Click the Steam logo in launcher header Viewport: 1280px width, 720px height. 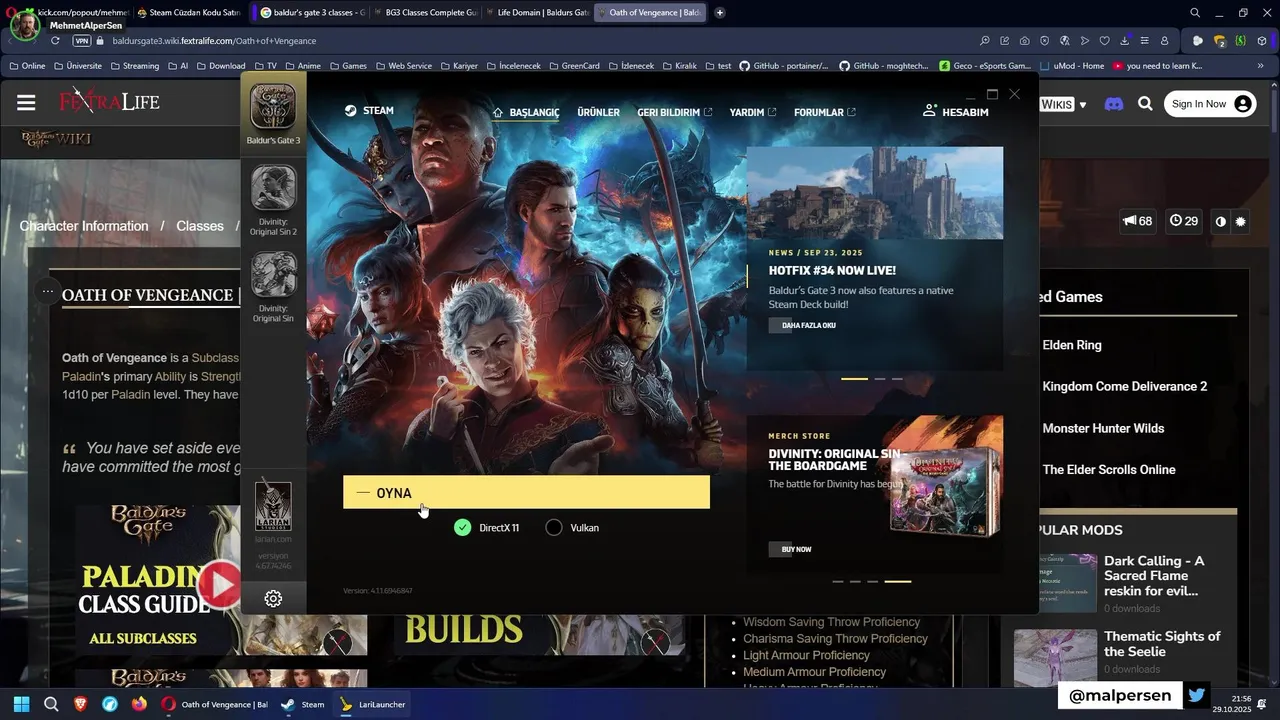[369, 111]
